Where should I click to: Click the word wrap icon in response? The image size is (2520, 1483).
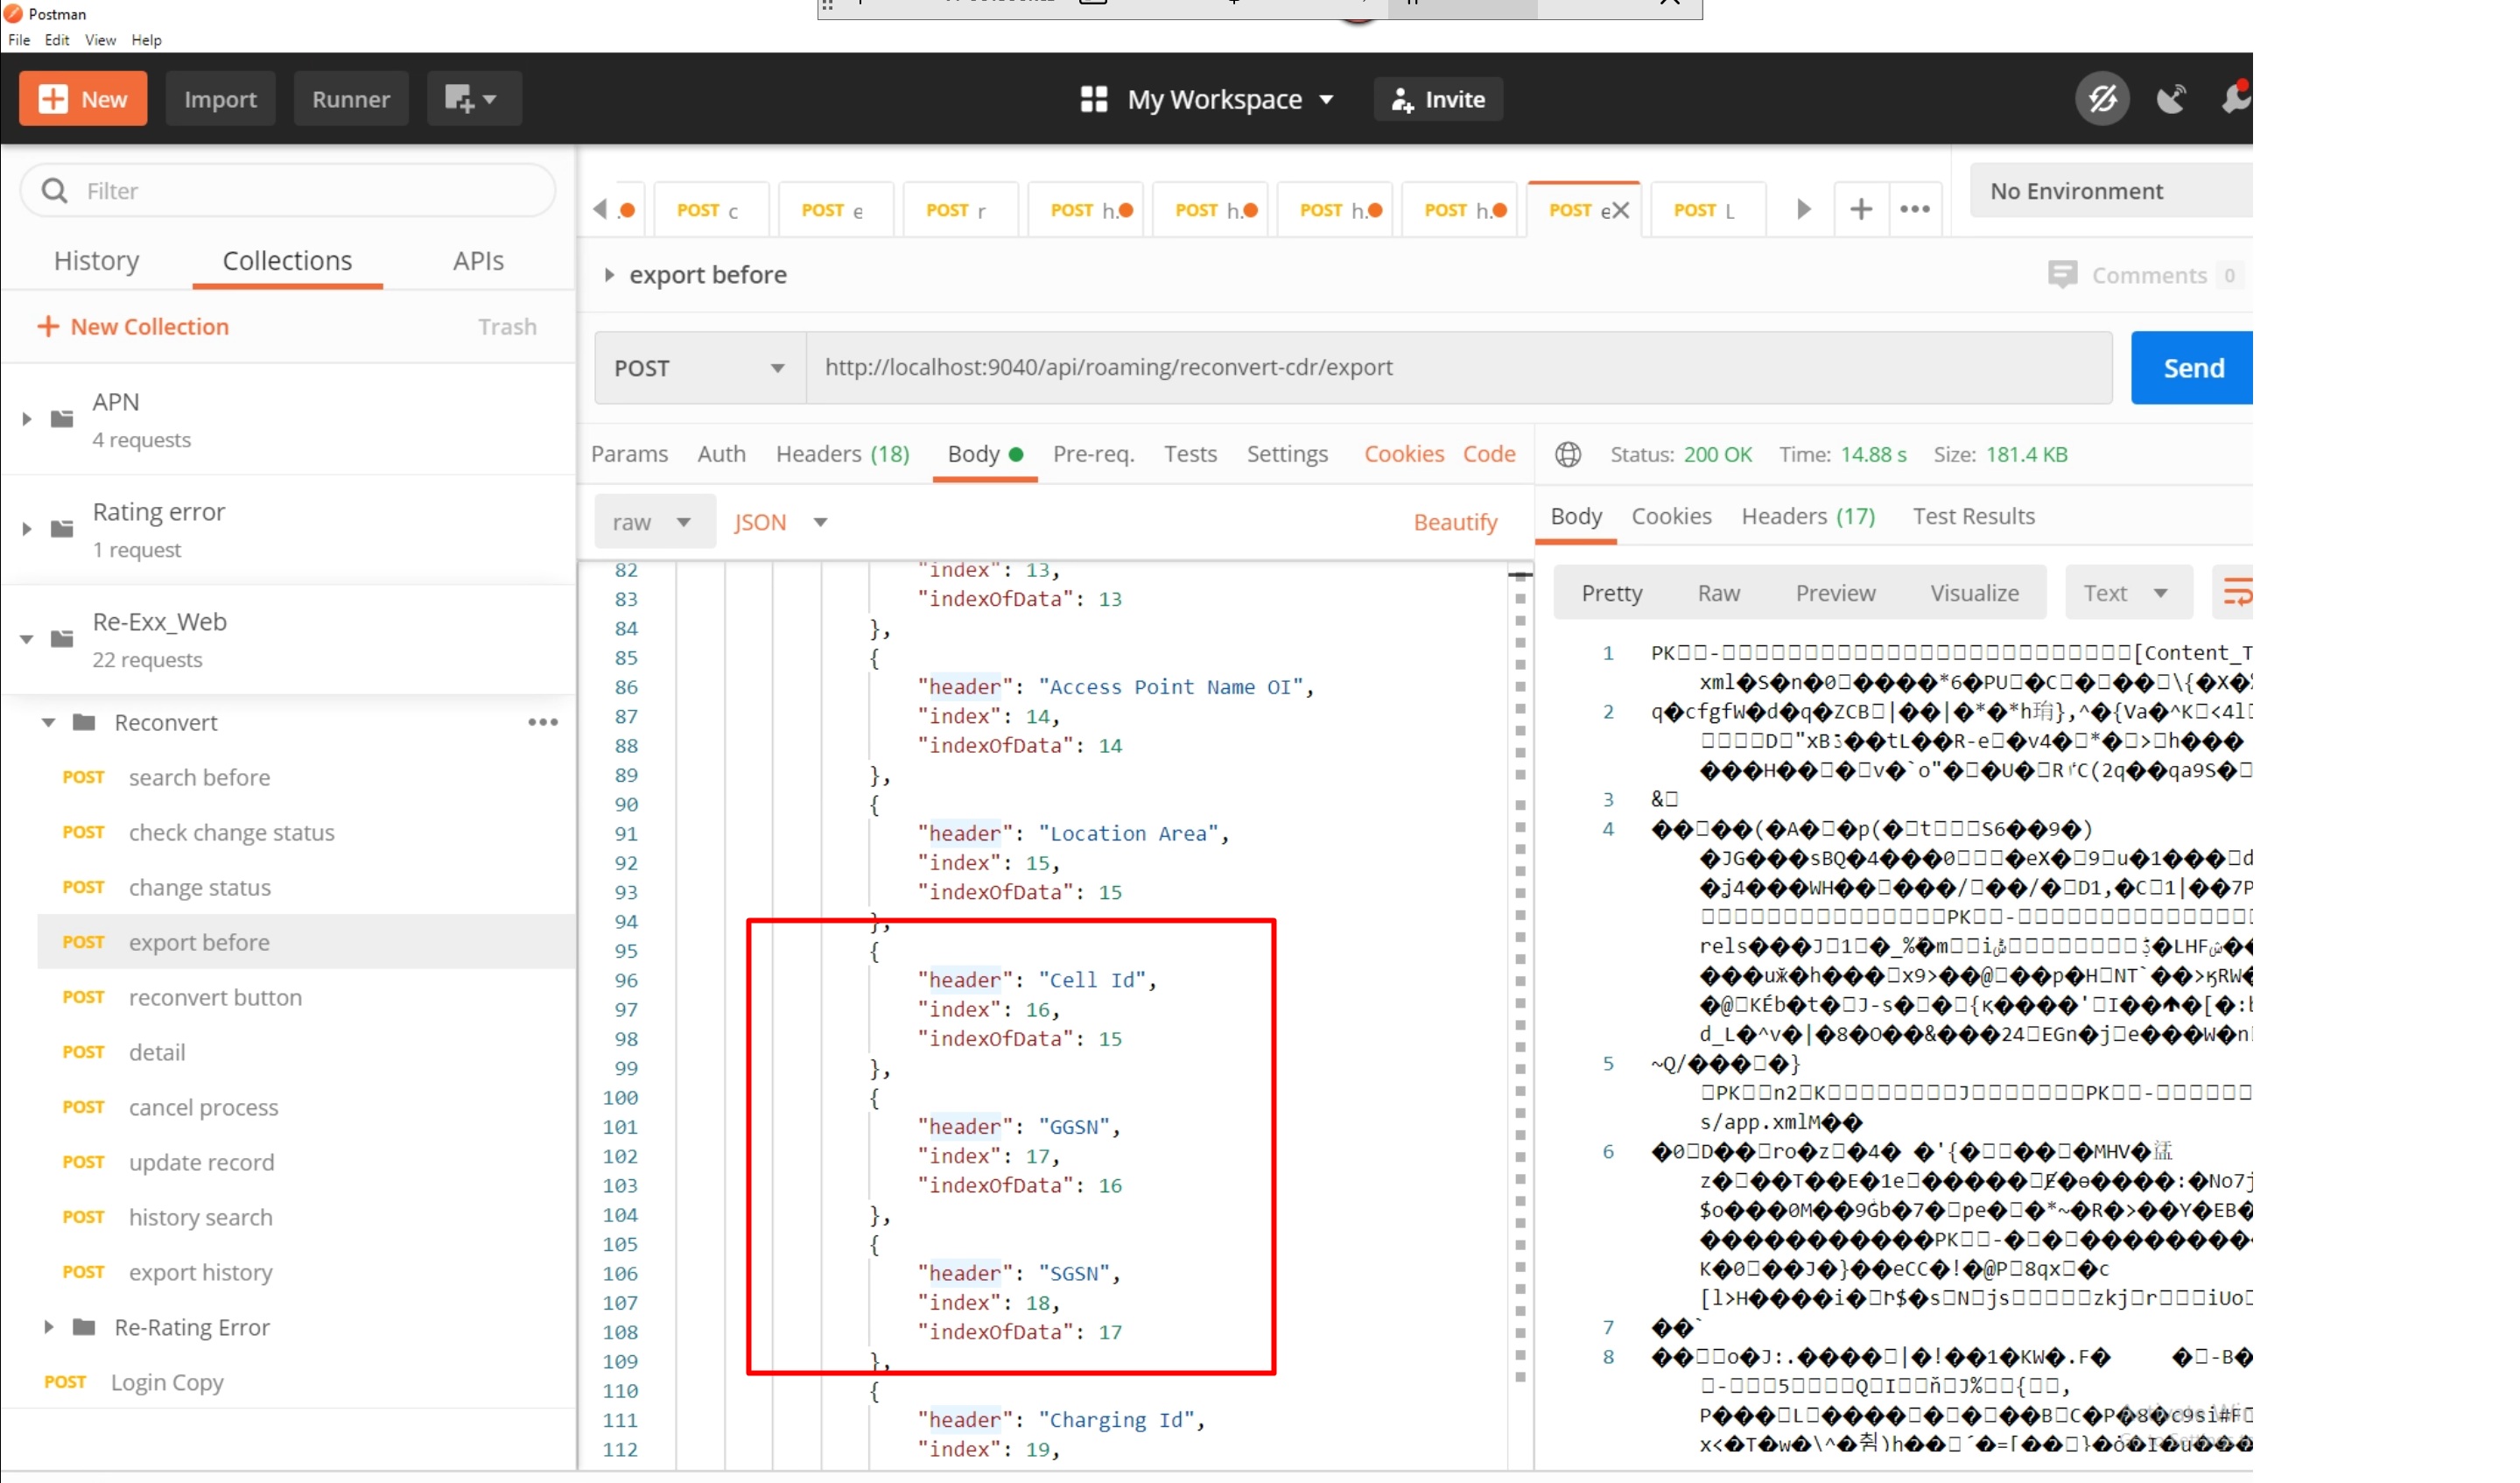(x=2236, y=593)
